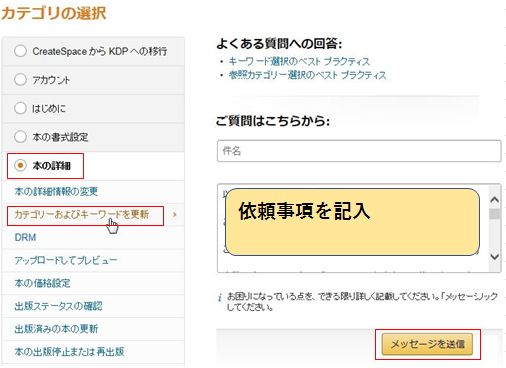Screen dimensions: 506x368
Task: Open 参照カテゴリー選択のベスト プラクティス link
Action: coord(307,75)
